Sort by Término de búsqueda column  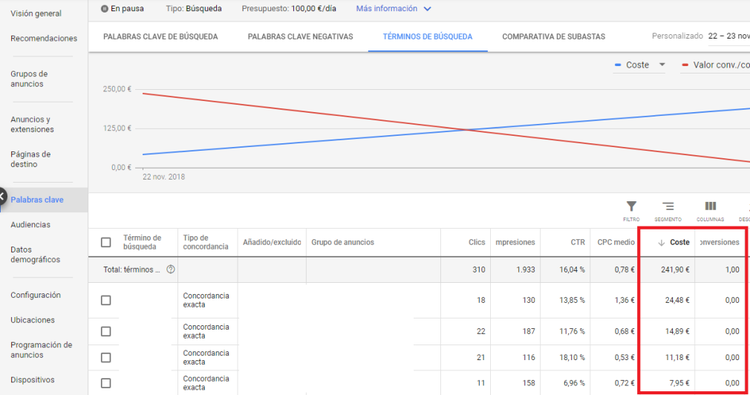pyautogui.click(x=142, y=242)
